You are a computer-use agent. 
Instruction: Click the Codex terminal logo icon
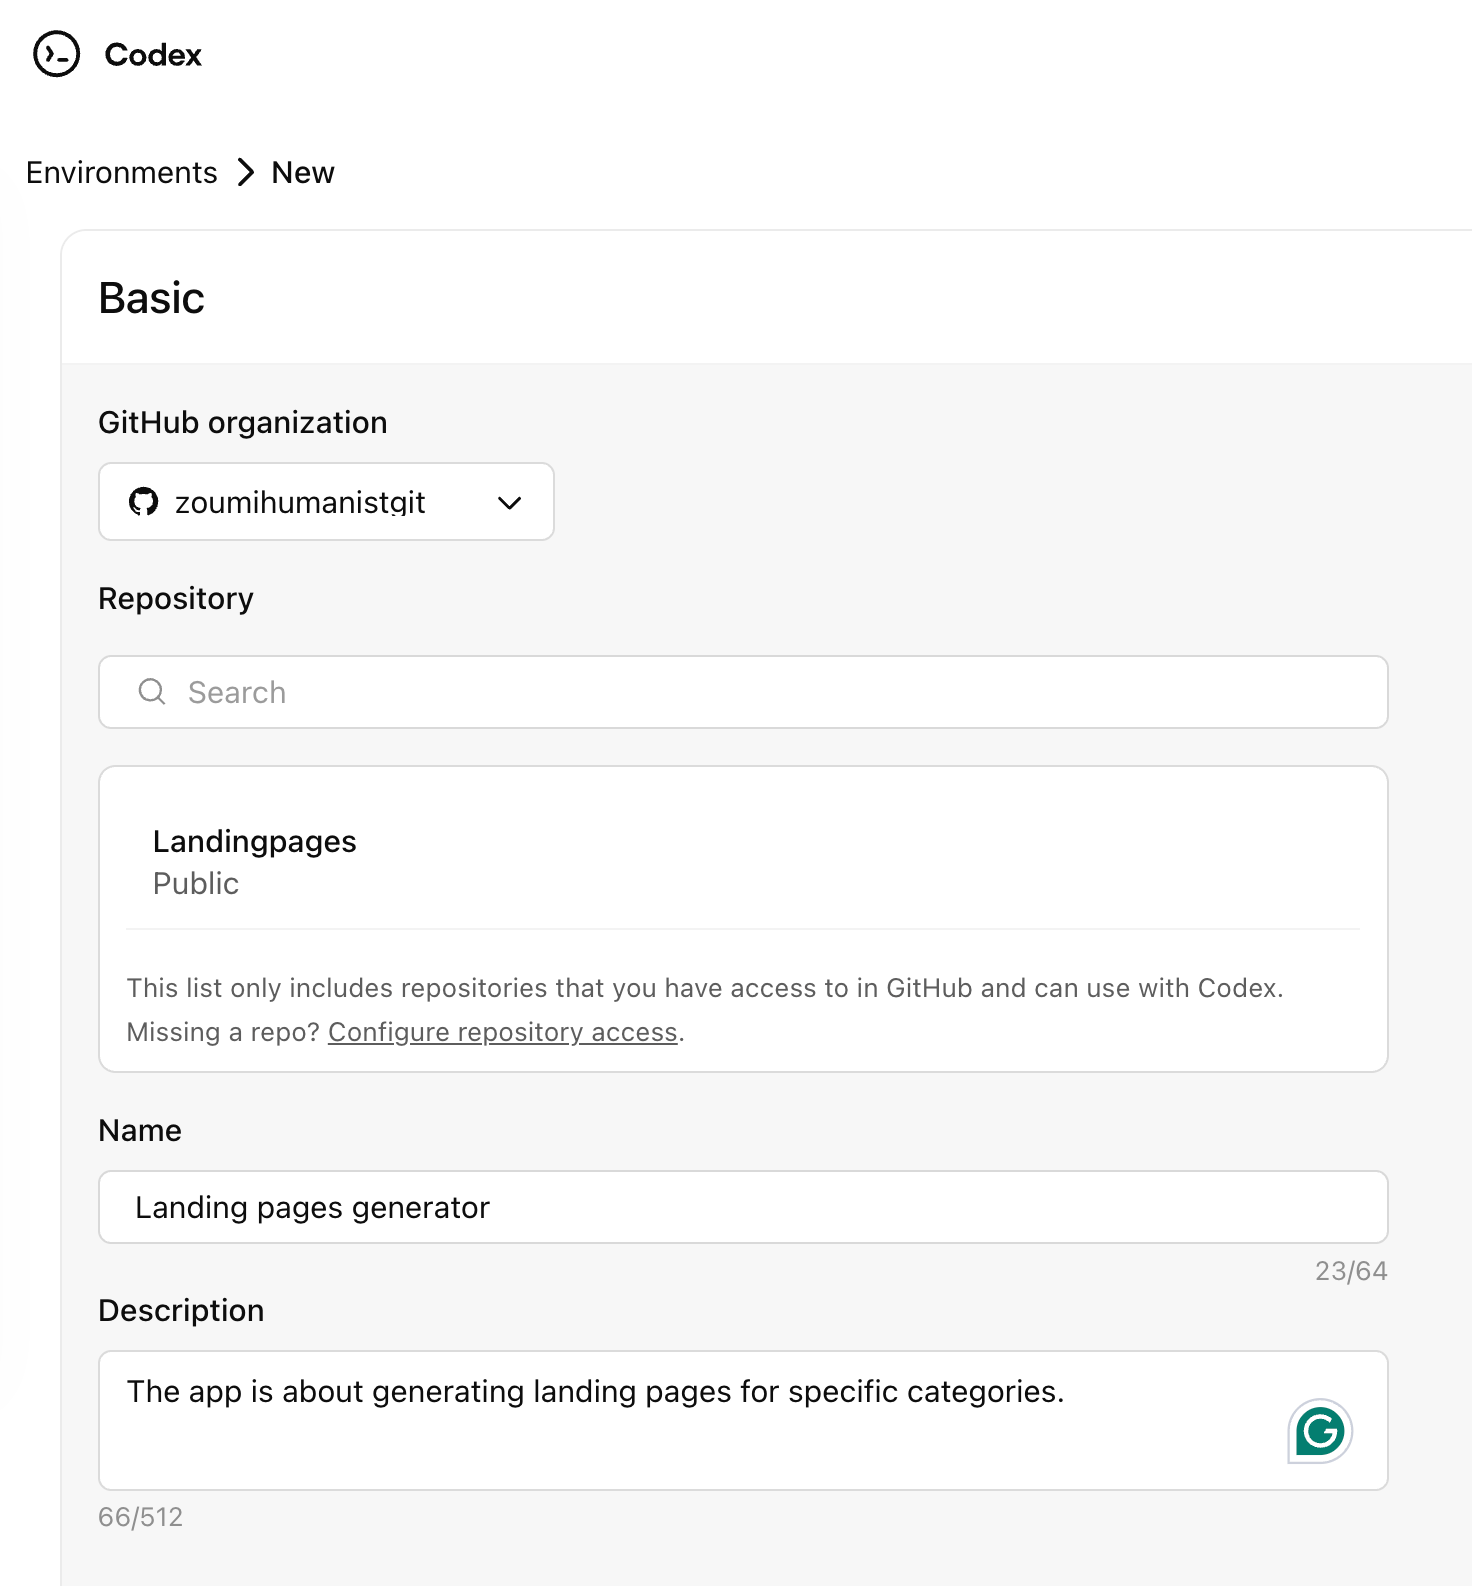click(x=56, y=54)
